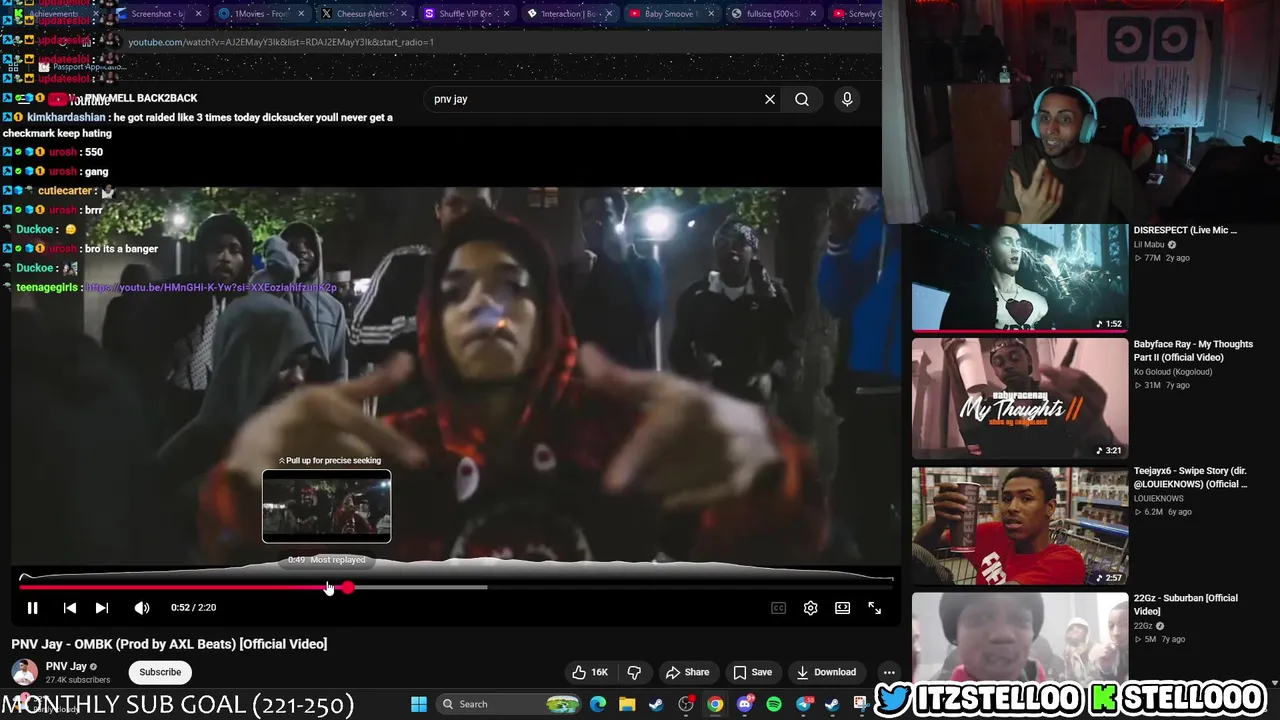The image size is (1280, 720).
Task: Open the link posted by teenagegirls in chat
Action: (211, 287)
